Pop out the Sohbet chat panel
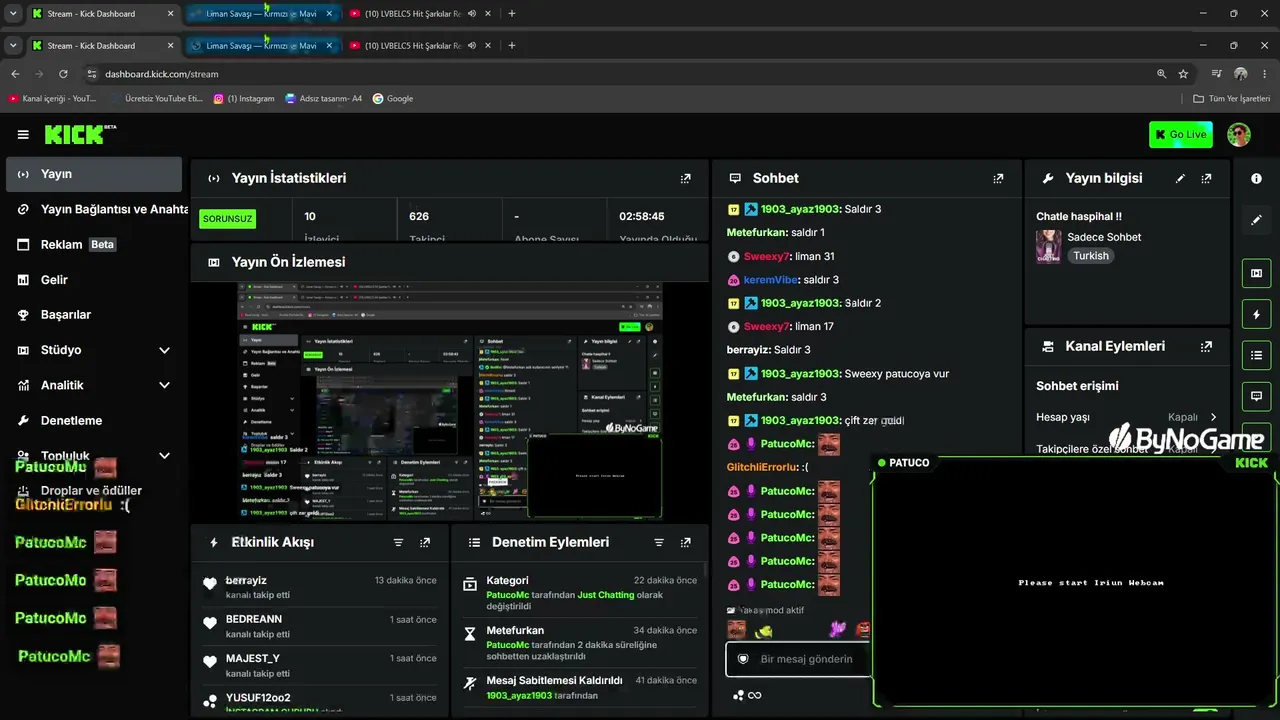 [998, 179]
